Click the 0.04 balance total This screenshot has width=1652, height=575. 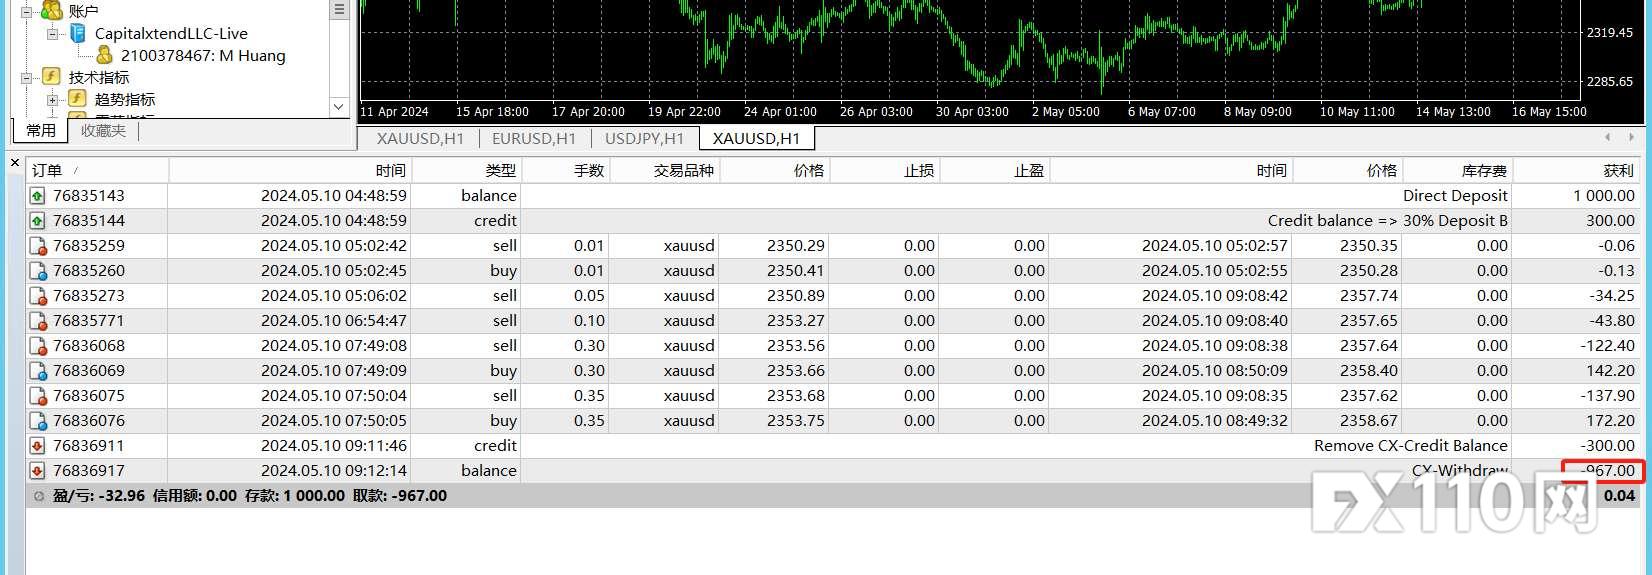click(x=1619, y=496)
